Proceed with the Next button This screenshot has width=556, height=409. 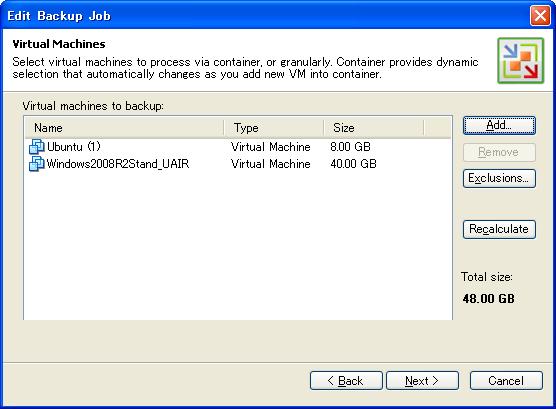coord(422,381)
